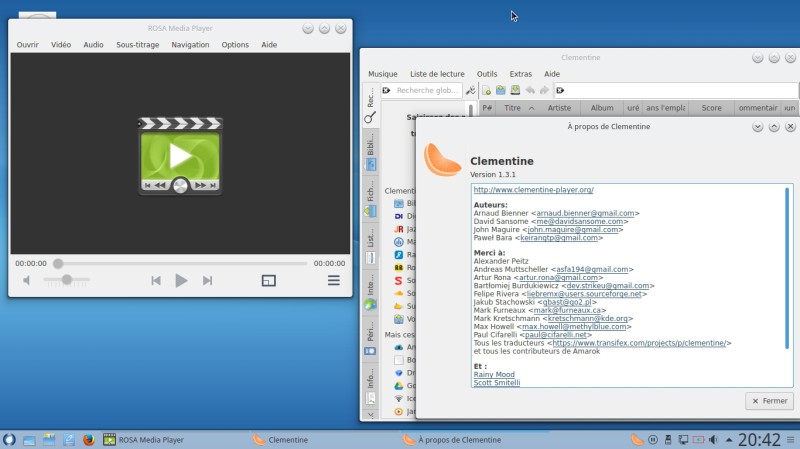Select the Fichiers sidebar tab

tap(370, 199)
